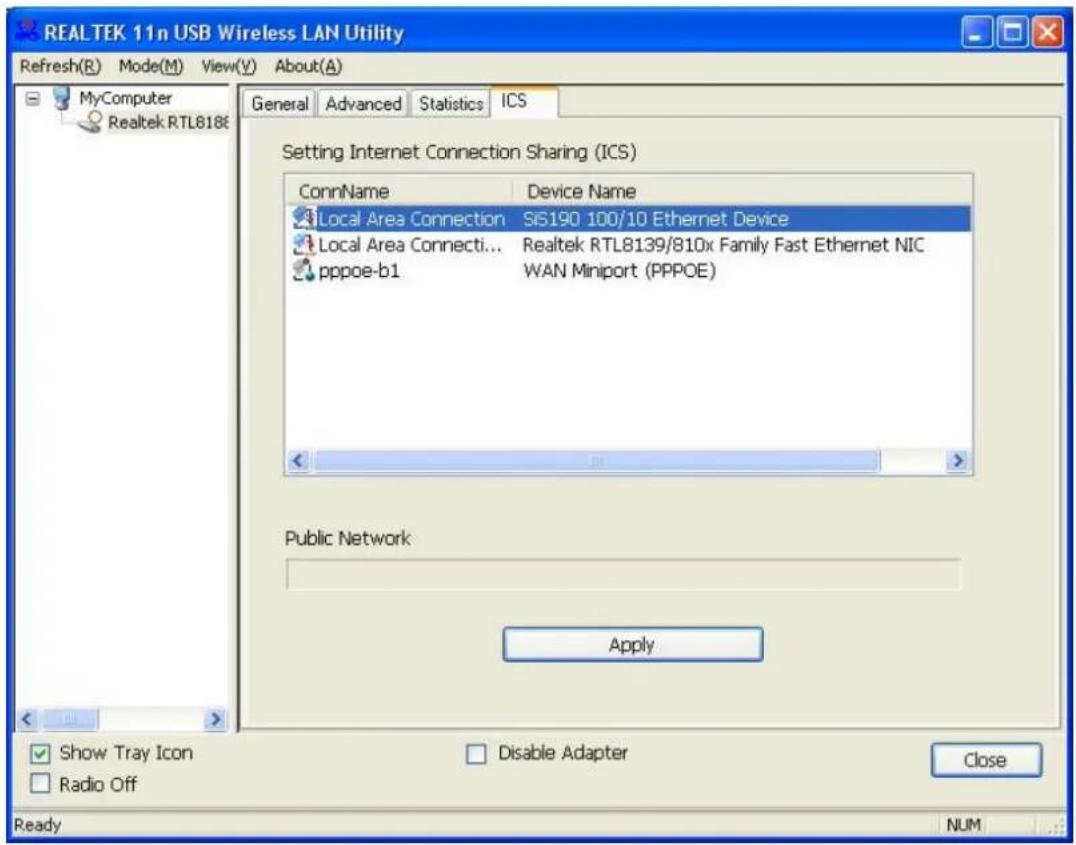
Task: Click the "Local Area Connecti..." truncated name
Action: (x=410, y=245)
